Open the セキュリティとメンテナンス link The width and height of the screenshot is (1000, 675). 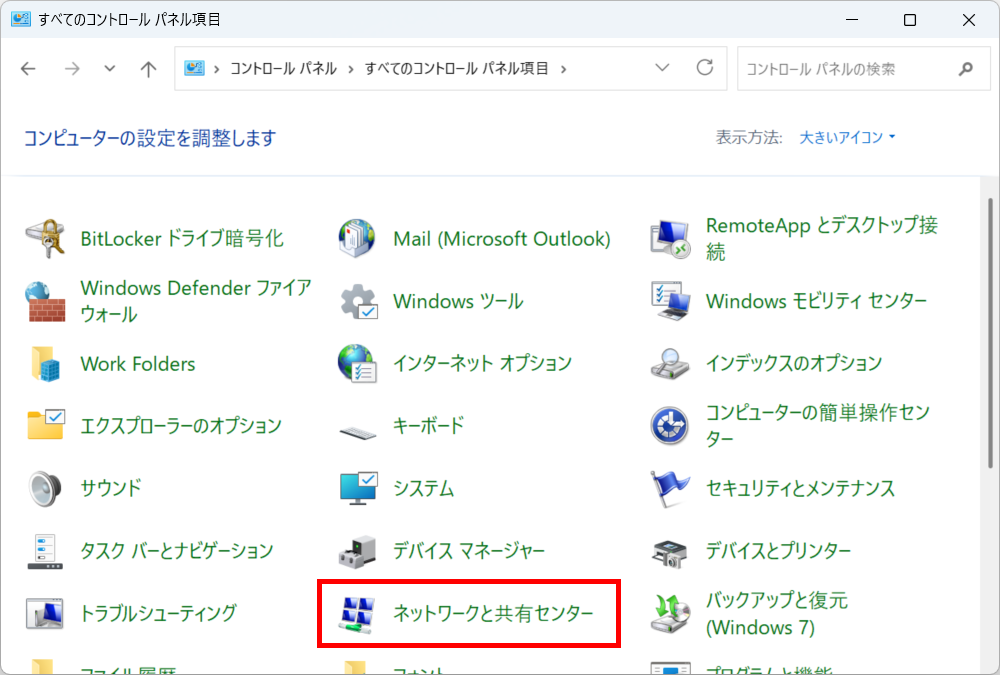[800, 488]
